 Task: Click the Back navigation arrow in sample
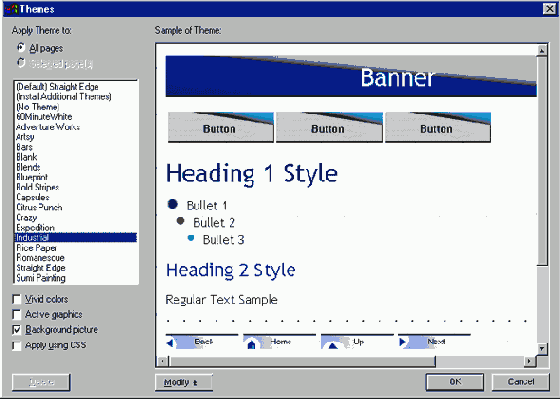170,343
